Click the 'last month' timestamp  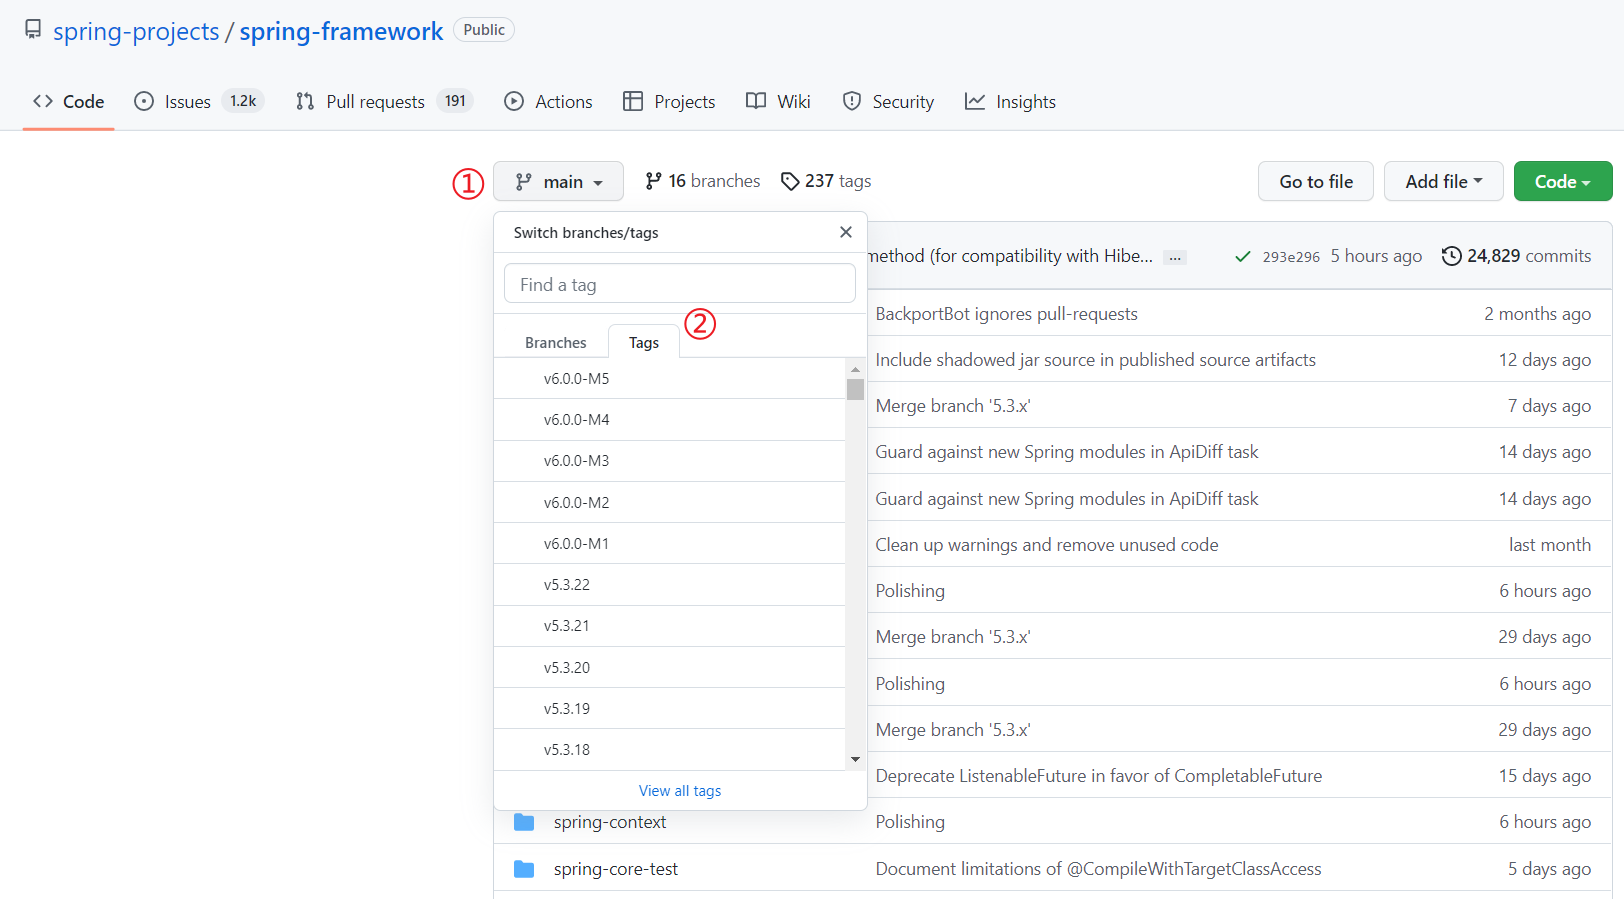tap(1550, 545)
